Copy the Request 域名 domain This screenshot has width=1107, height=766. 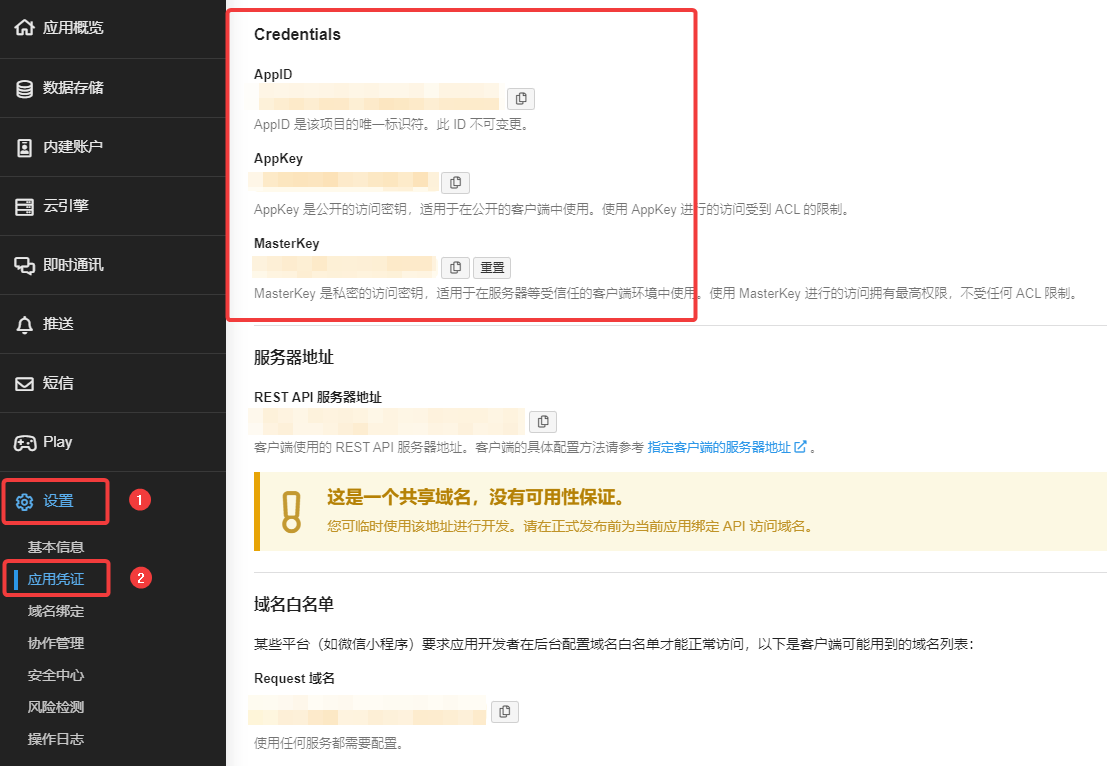(x=504, y=711)
